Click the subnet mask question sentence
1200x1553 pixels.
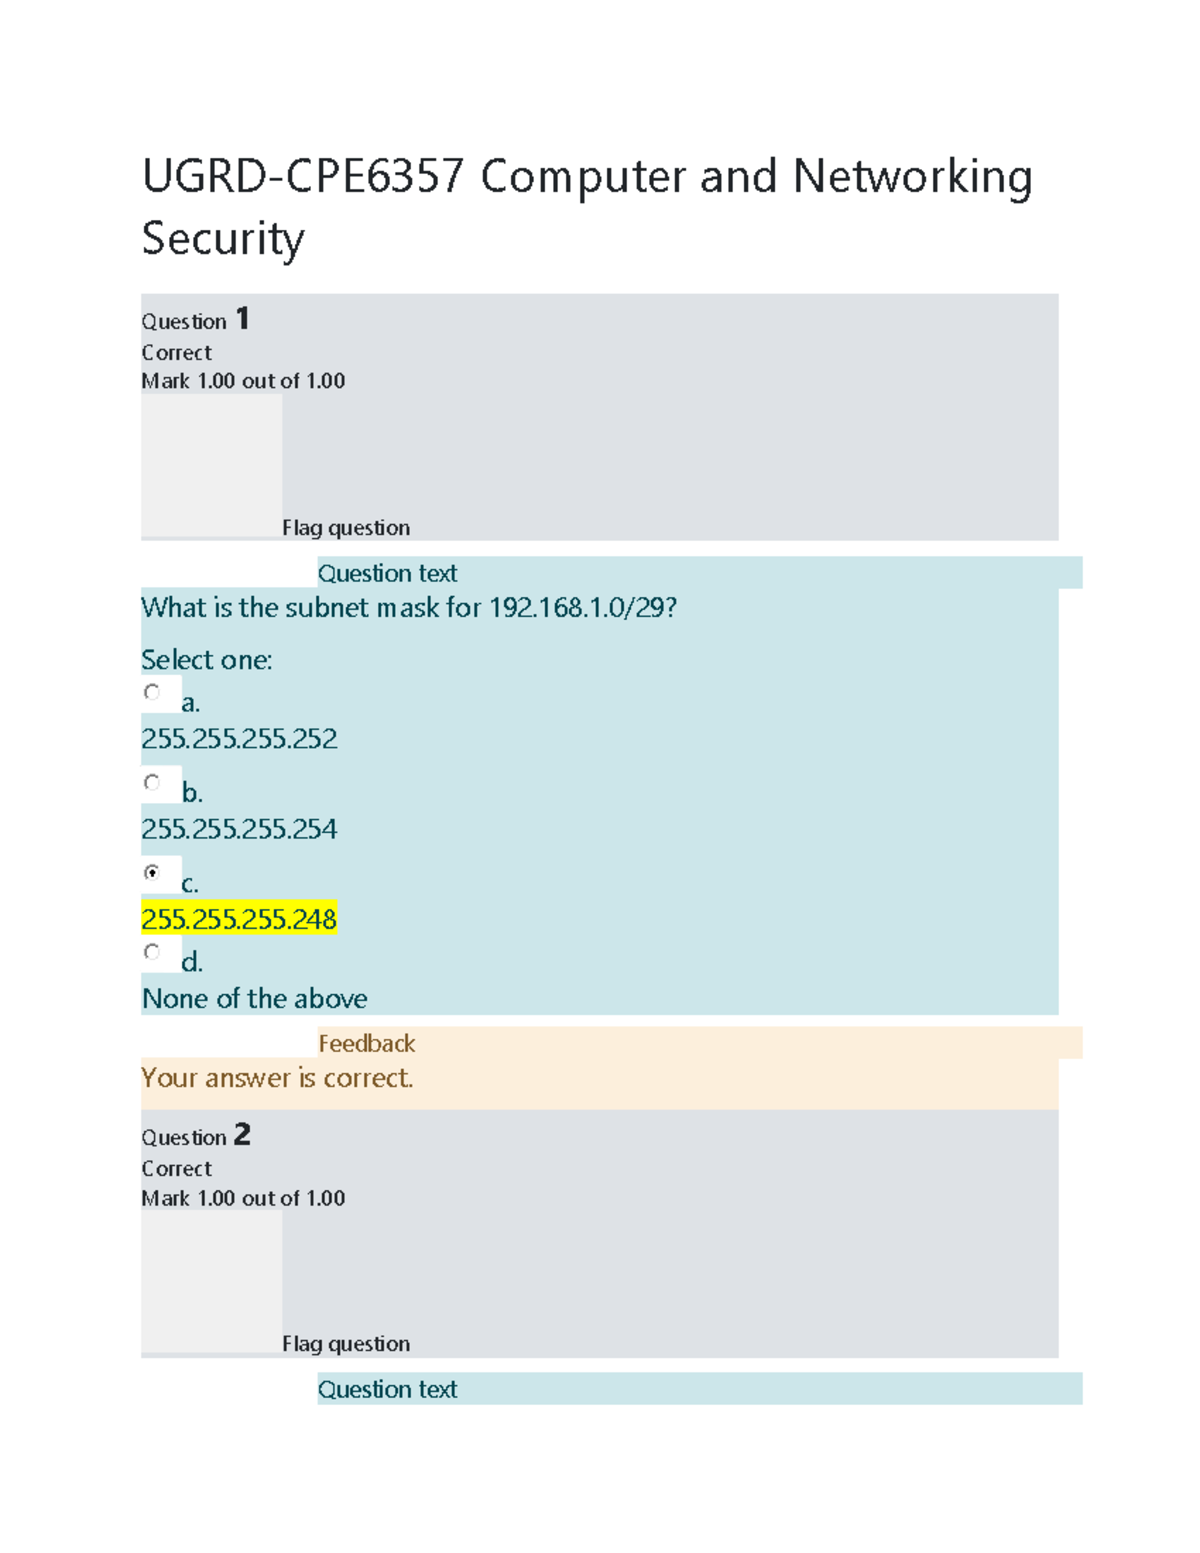[409, 608]
